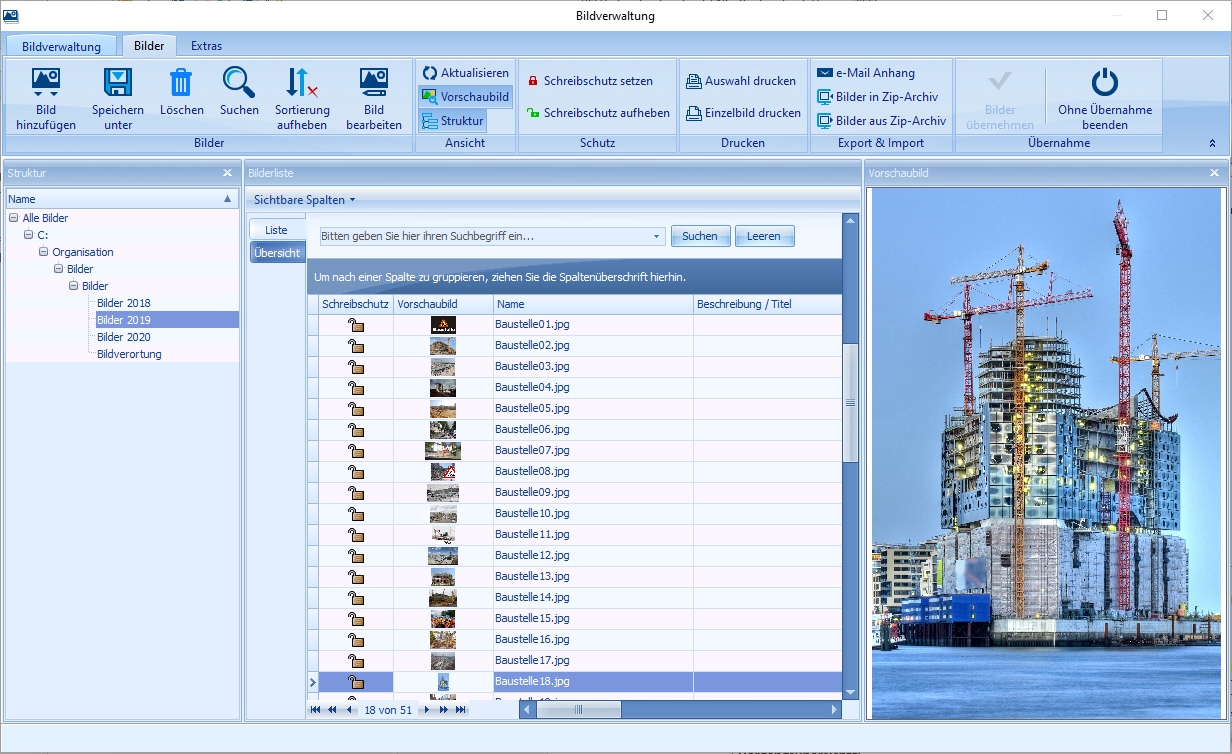Collapse the first Bilder node under Organisation

click(x=59, y=269)
